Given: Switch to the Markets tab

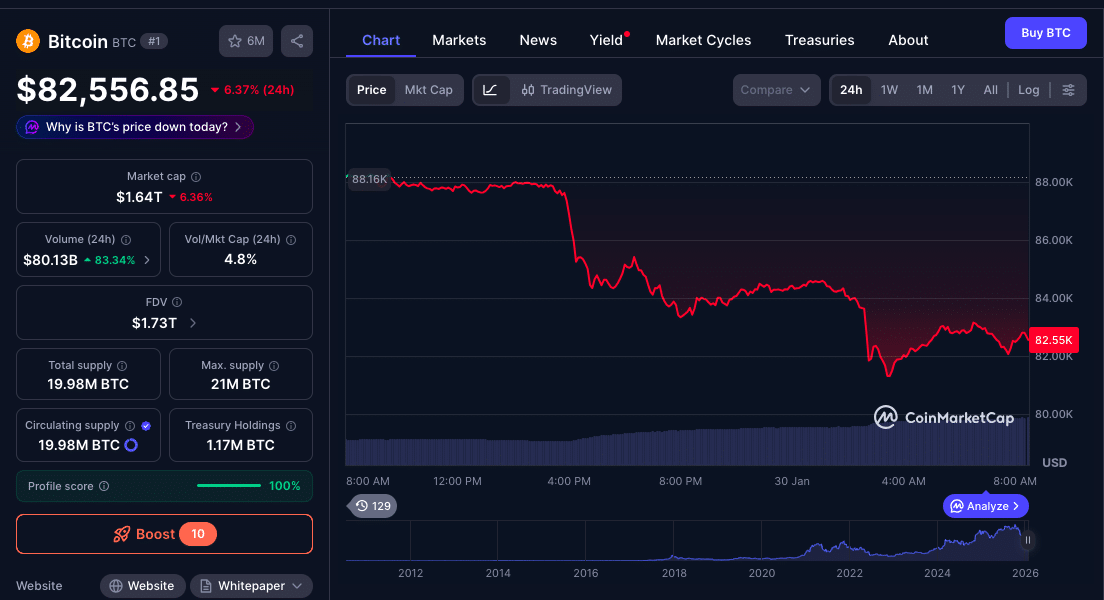Looking at the screenshot, I should 459,40.
